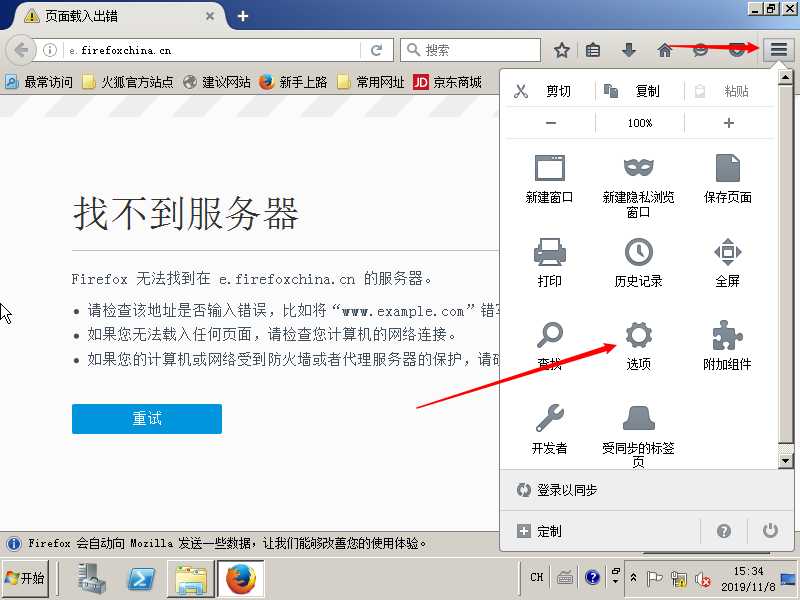Click the back navigation arrow
Viewport: 800px width, 600px height.
pyautogui.click(x=21, y=50)
